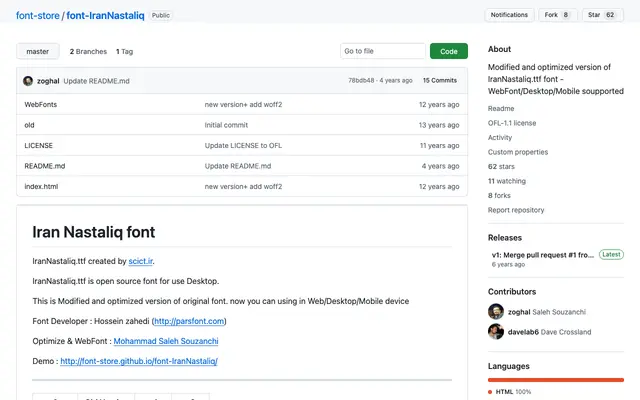Image resolution: width=640 pixels, height=400 pixels.
Task: Open the LICENSE file
Action: click(38, 145)
